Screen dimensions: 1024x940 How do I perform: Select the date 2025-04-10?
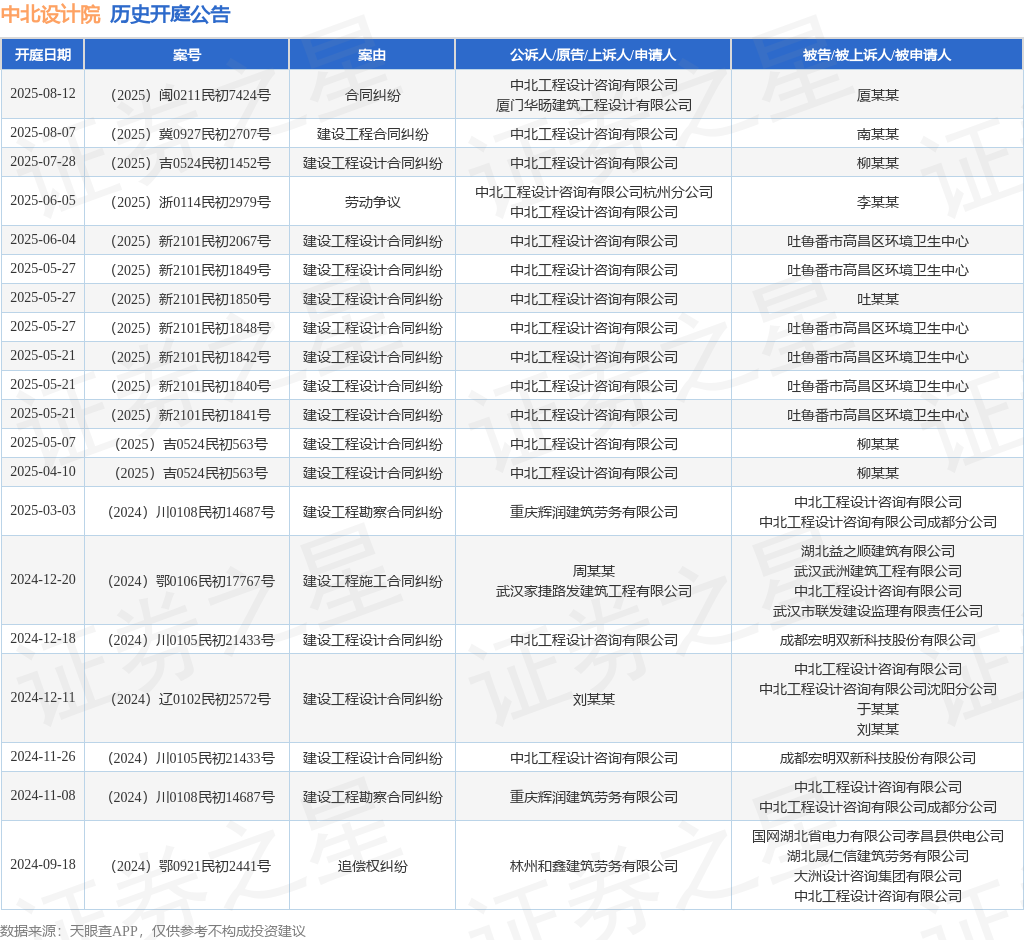(x=43, y=472)
